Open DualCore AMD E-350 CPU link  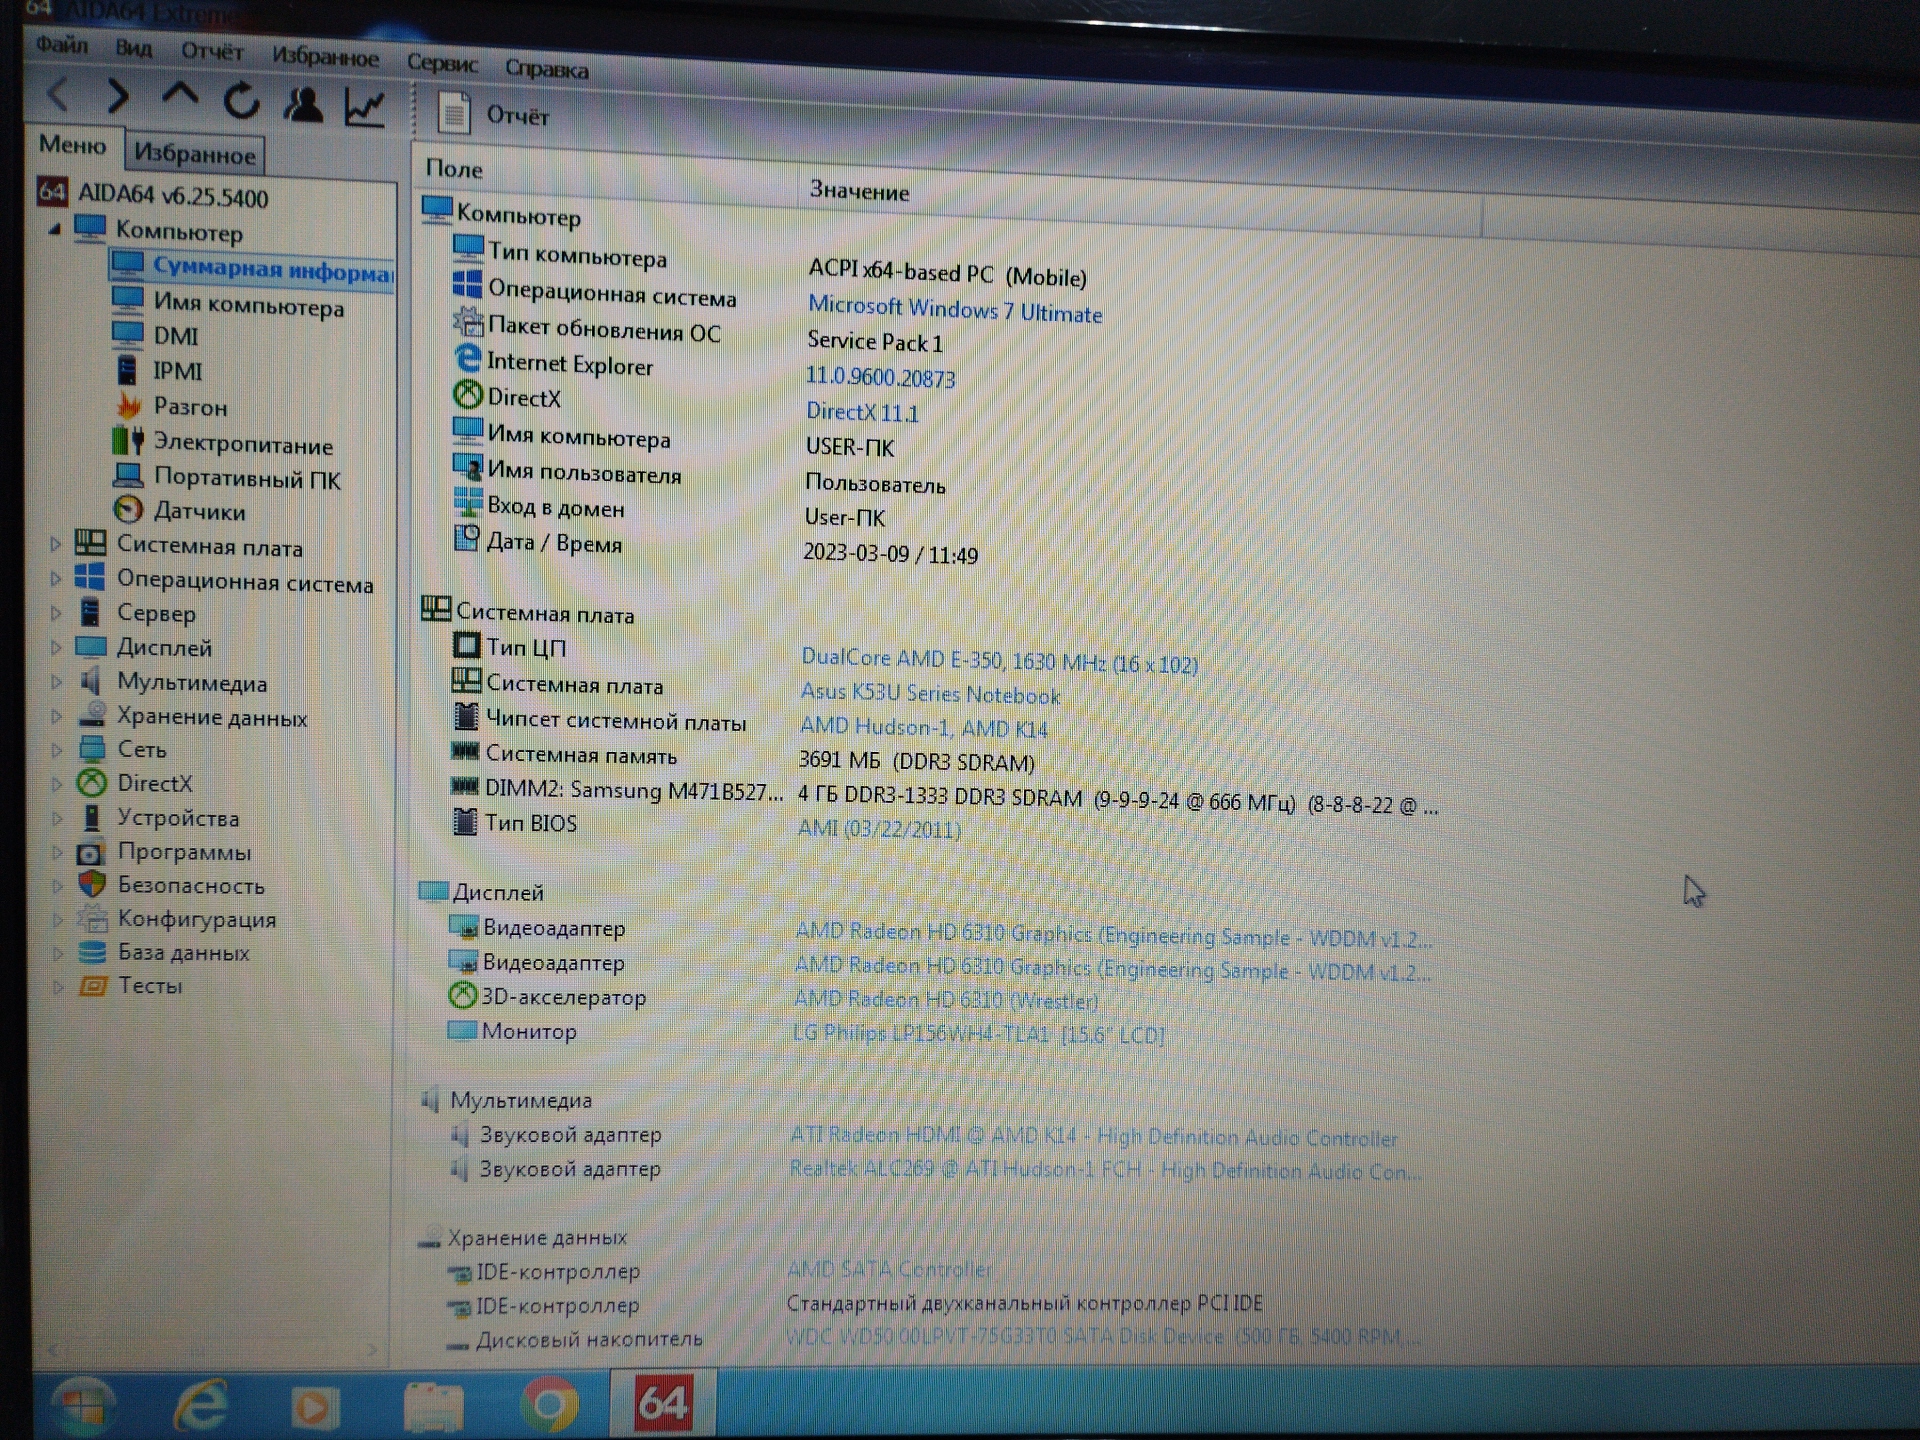pos(999,660)
